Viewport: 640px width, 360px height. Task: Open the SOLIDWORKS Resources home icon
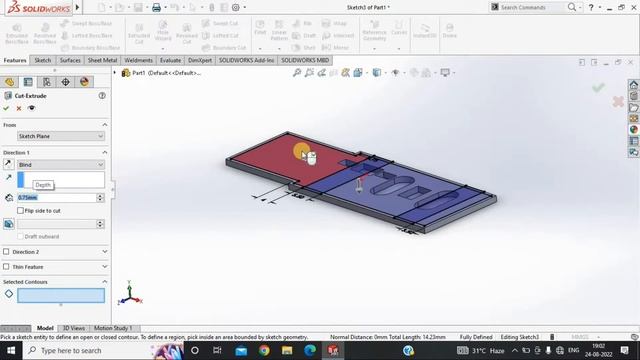pyautogui.click(x=633, y=85)
